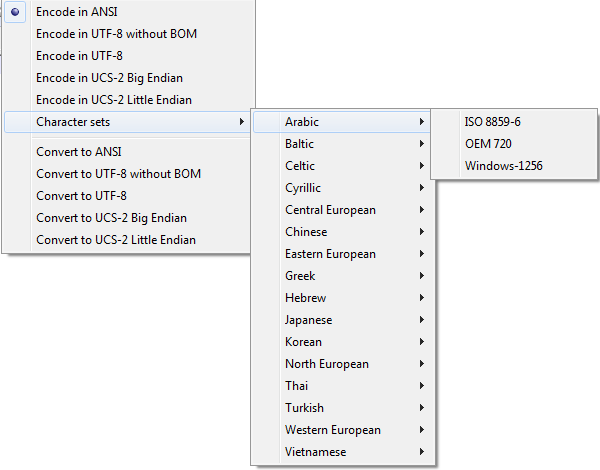
Task: Choose OEM 720 encoding
Action: click(487, 144)
